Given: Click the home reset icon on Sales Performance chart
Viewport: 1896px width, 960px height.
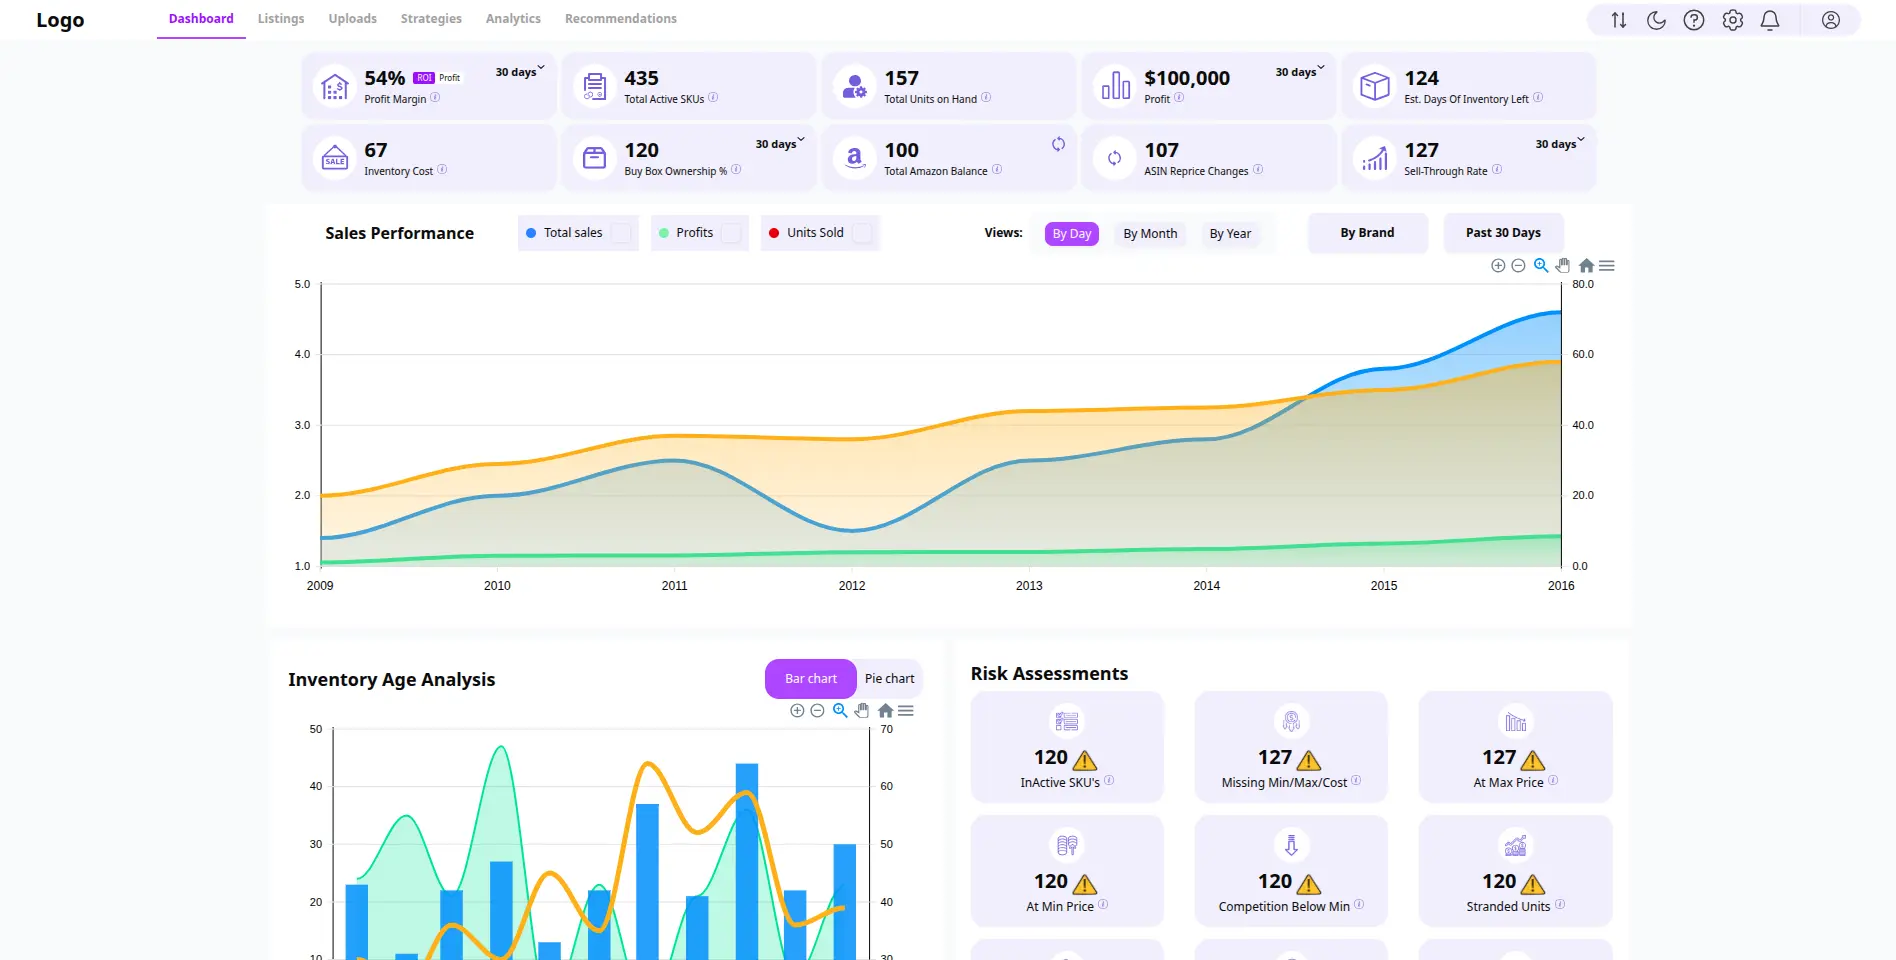Looking at the screenshot, I should [x=1585, y=265].
